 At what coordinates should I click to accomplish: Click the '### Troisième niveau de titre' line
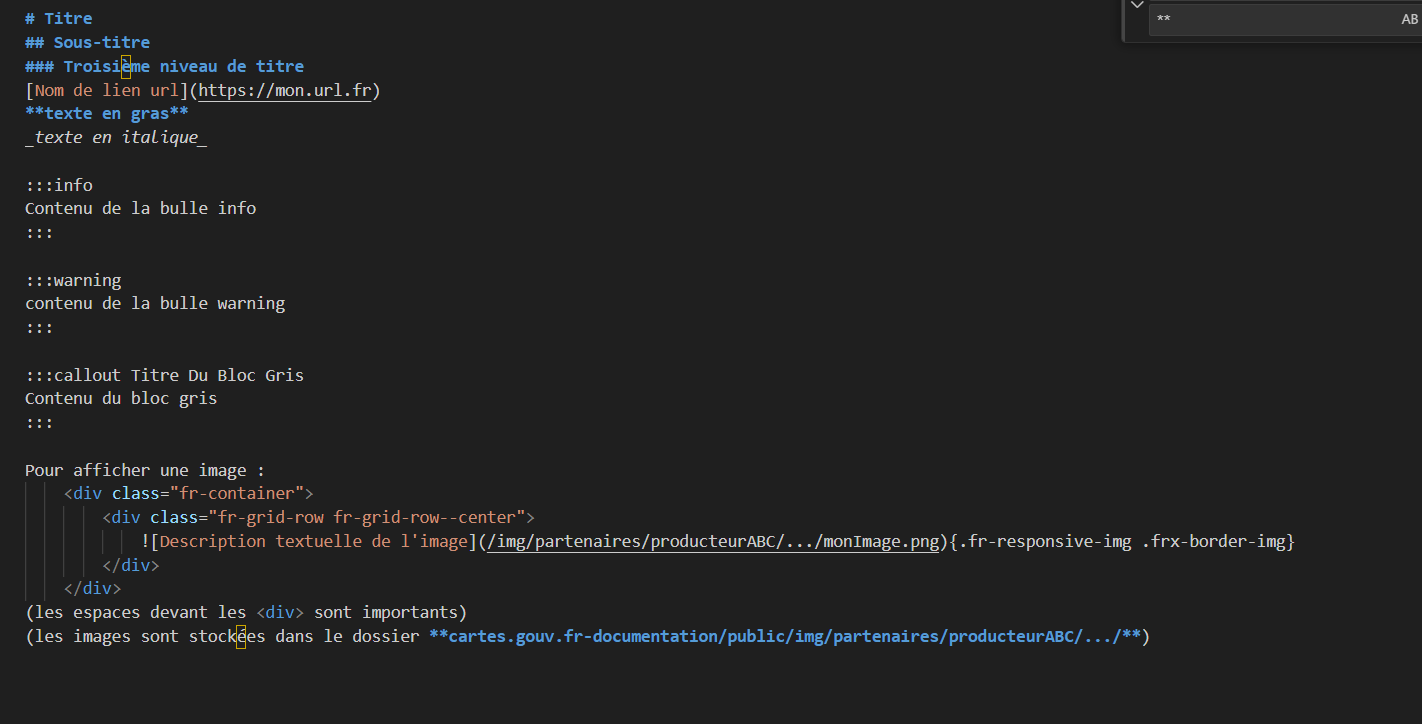165,67
